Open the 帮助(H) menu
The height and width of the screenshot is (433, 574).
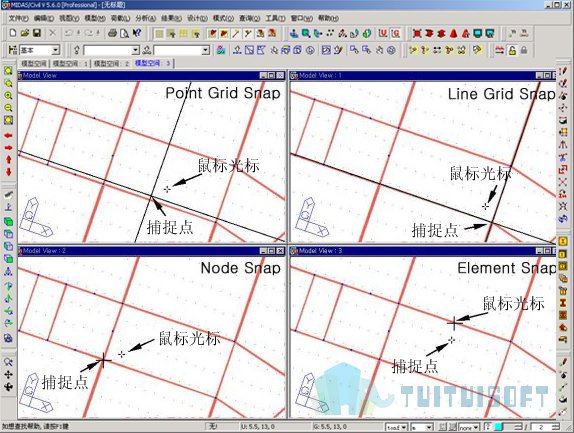(x=328, y=18)
